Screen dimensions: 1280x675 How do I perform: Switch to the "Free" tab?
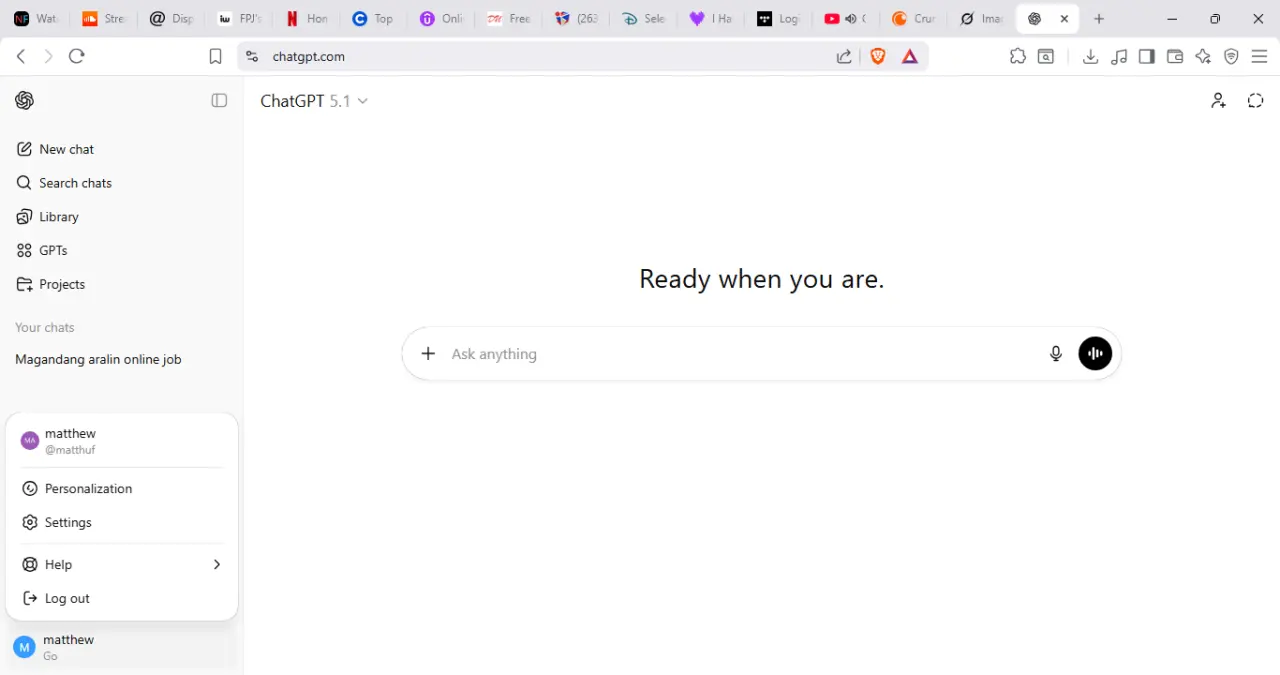point(509,19)
